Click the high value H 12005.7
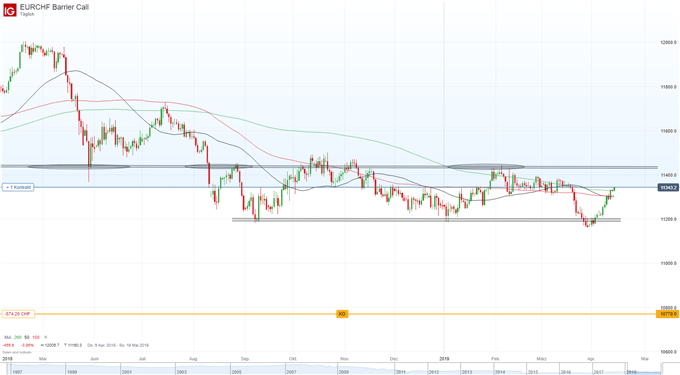Viewport: 680px width, 375px height. 49,346
